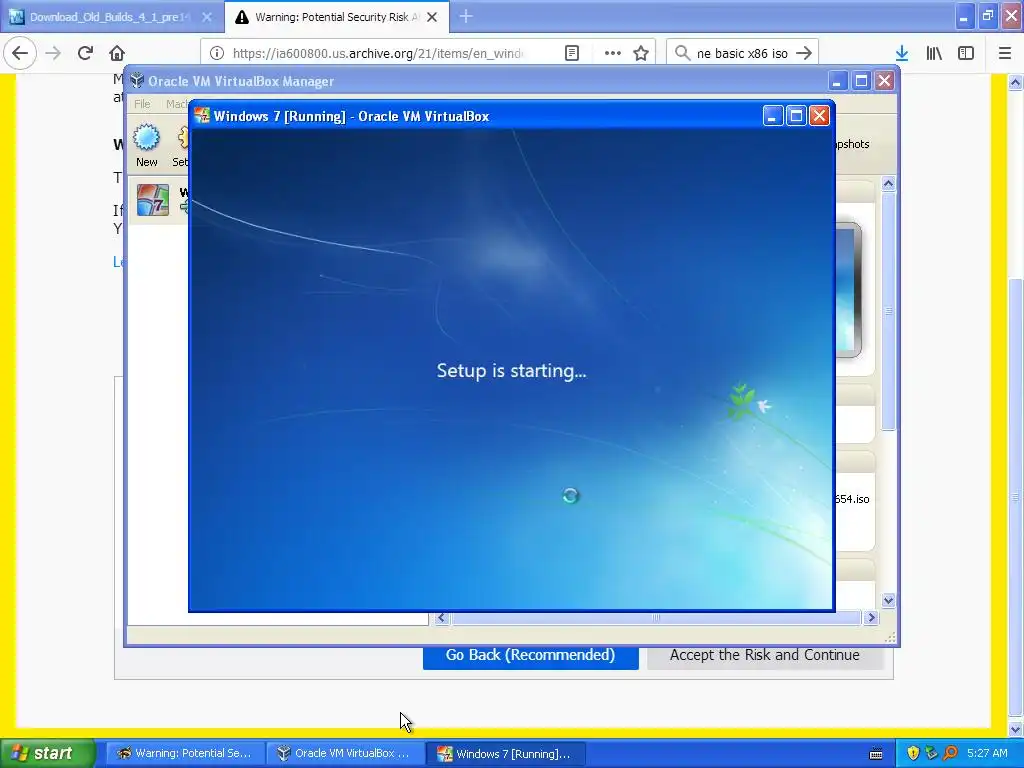Open the Firefox hamburger menu
The height and width of the screenshot is (768, 1024).
pos(1004,53)
